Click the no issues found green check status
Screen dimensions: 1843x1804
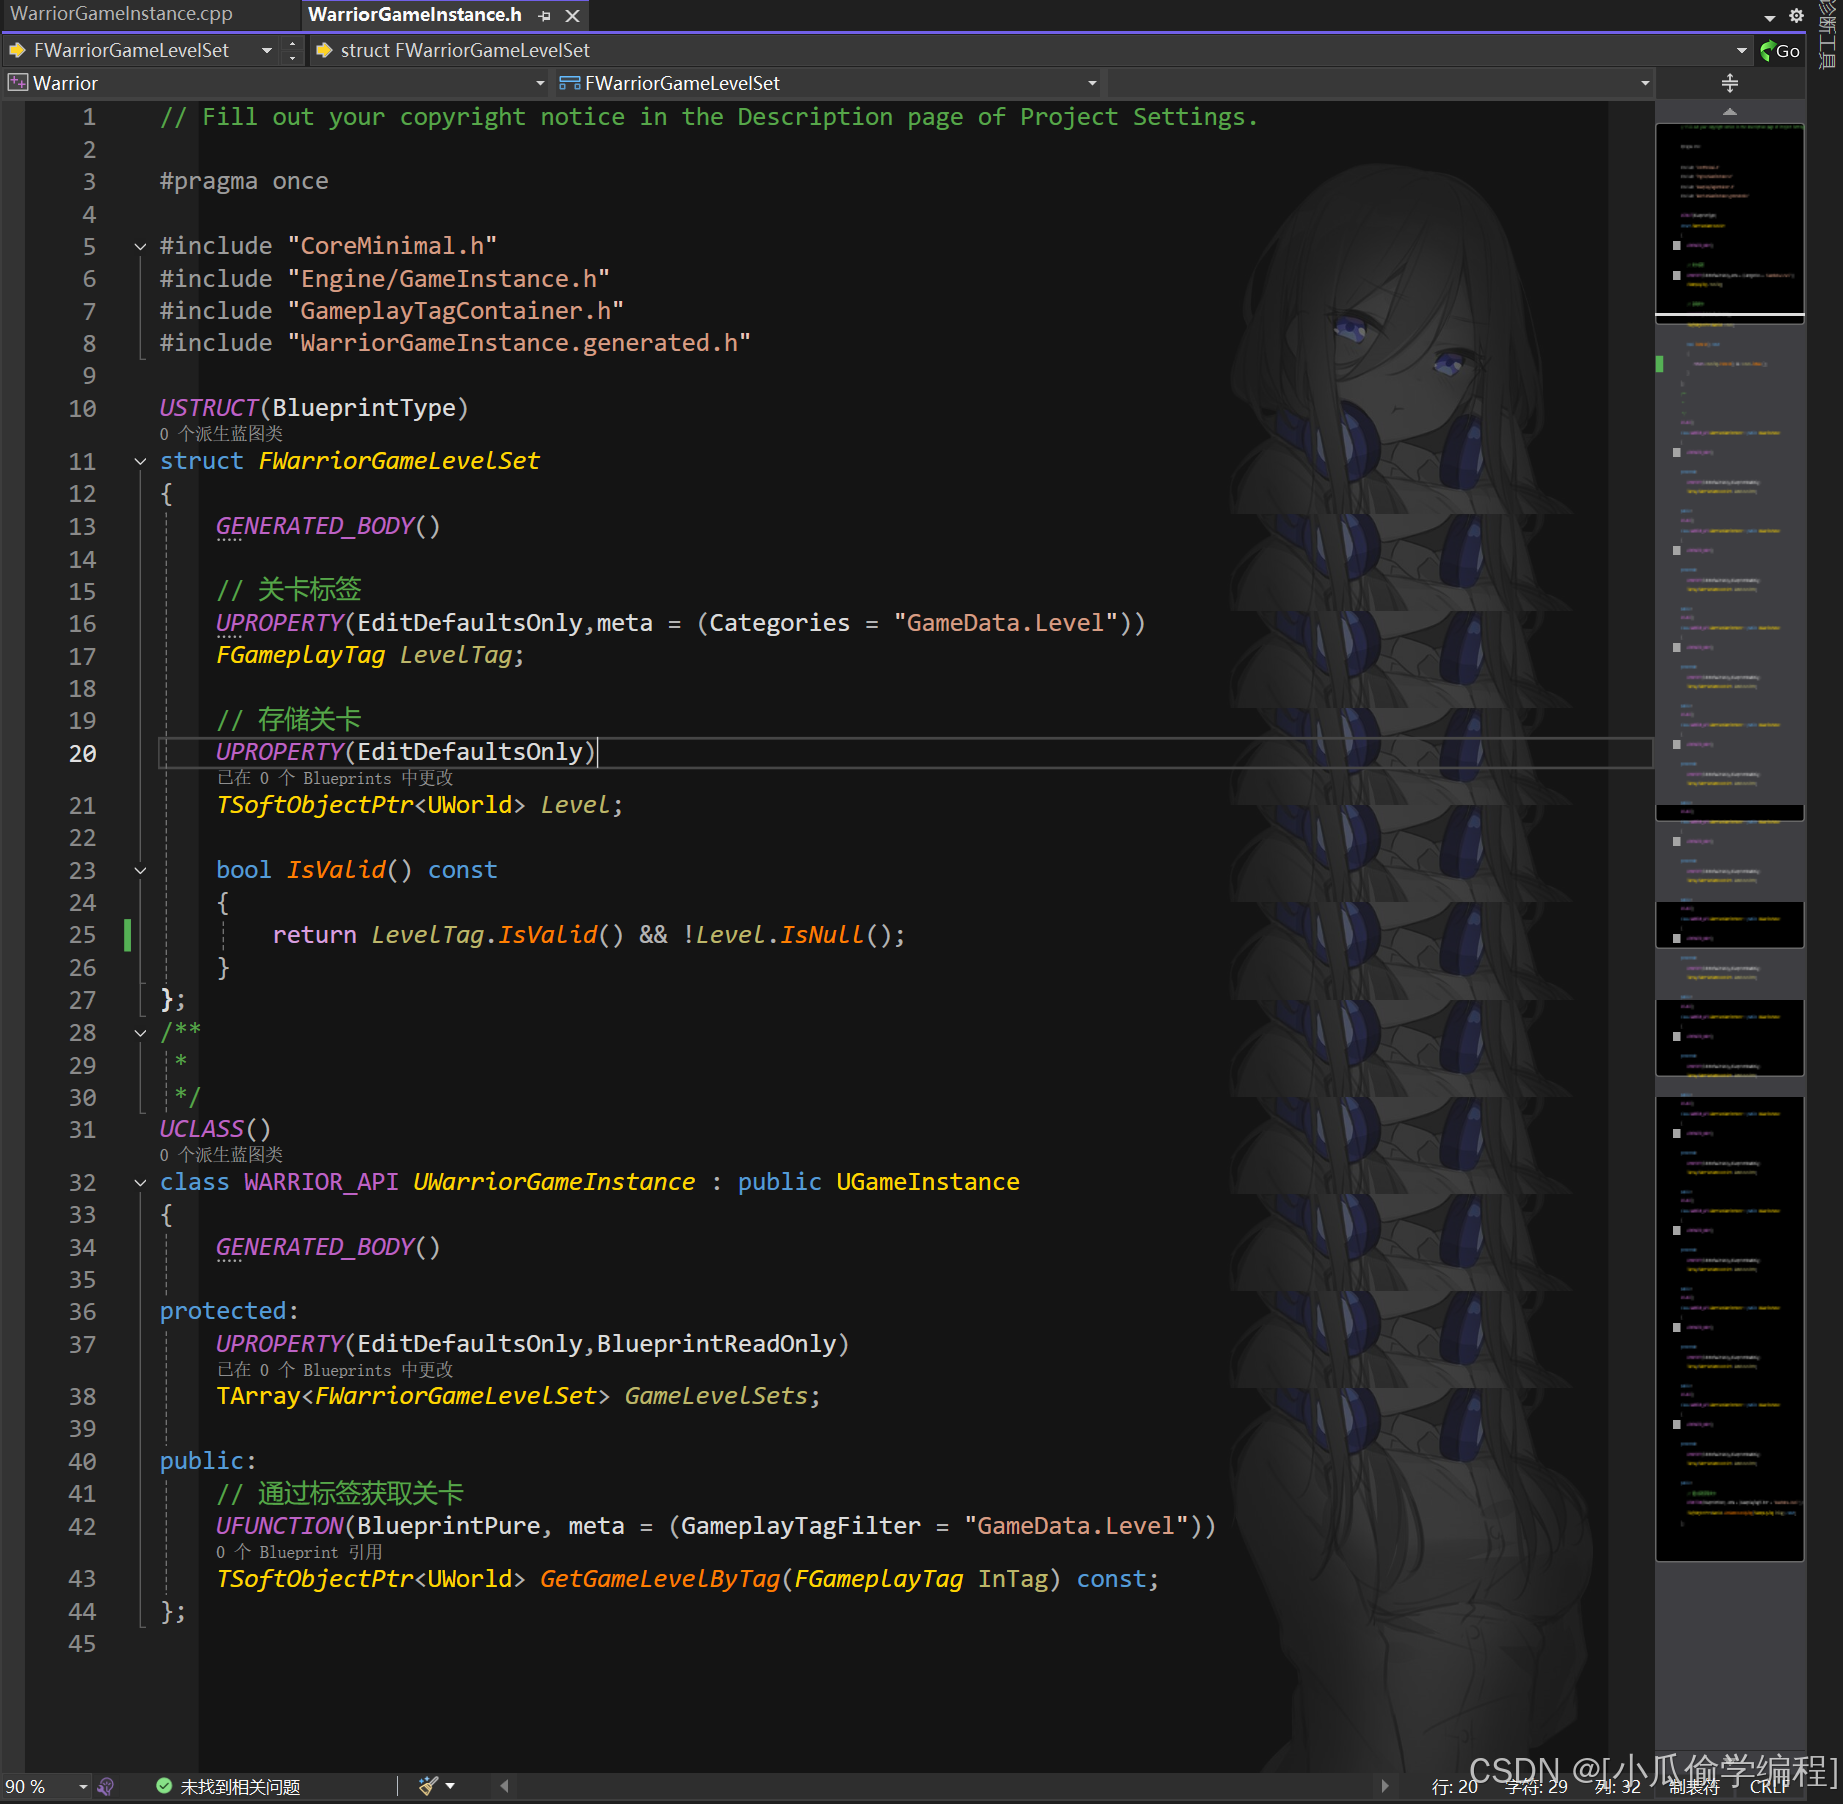(x=228, y=1786)
